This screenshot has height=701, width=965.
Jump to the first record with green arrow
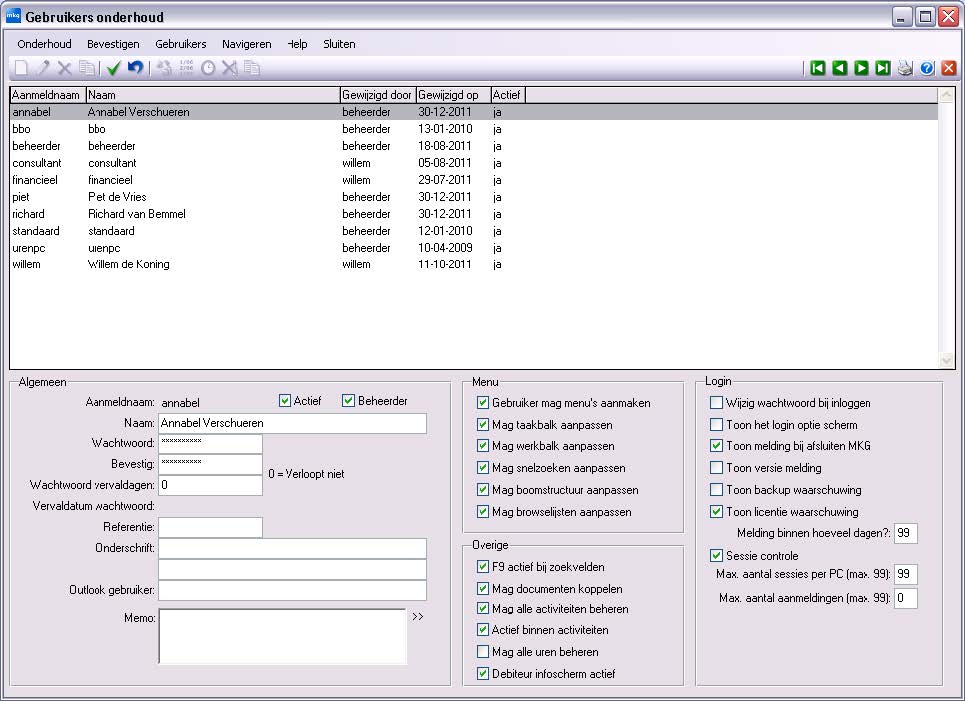pos(818,68)
